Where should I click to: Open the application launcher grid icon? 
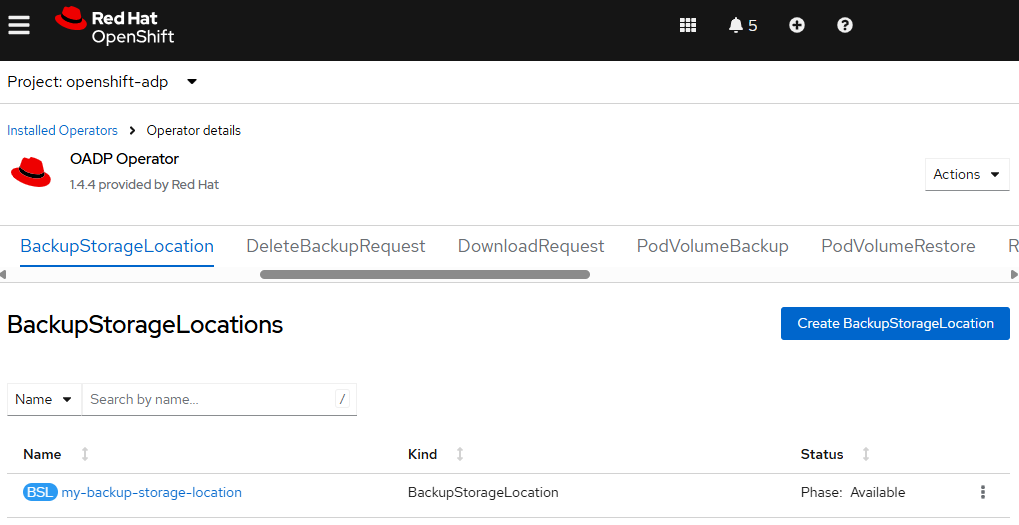click(688, 25)
